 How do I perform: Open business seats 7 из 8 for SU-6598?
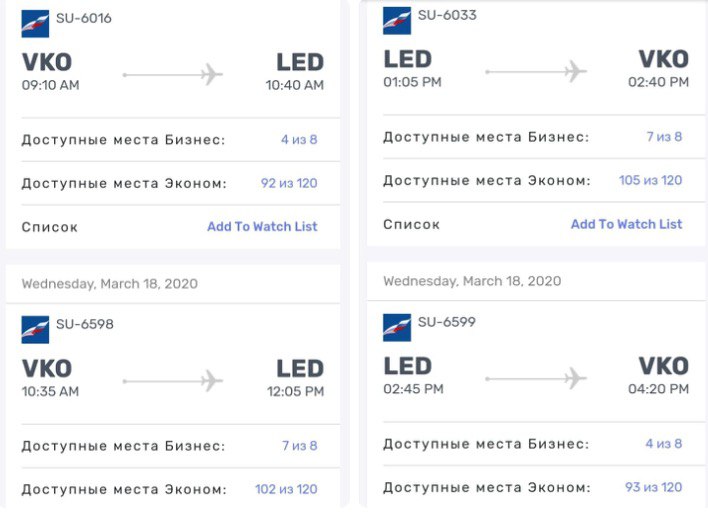click(x=299, y=446)
